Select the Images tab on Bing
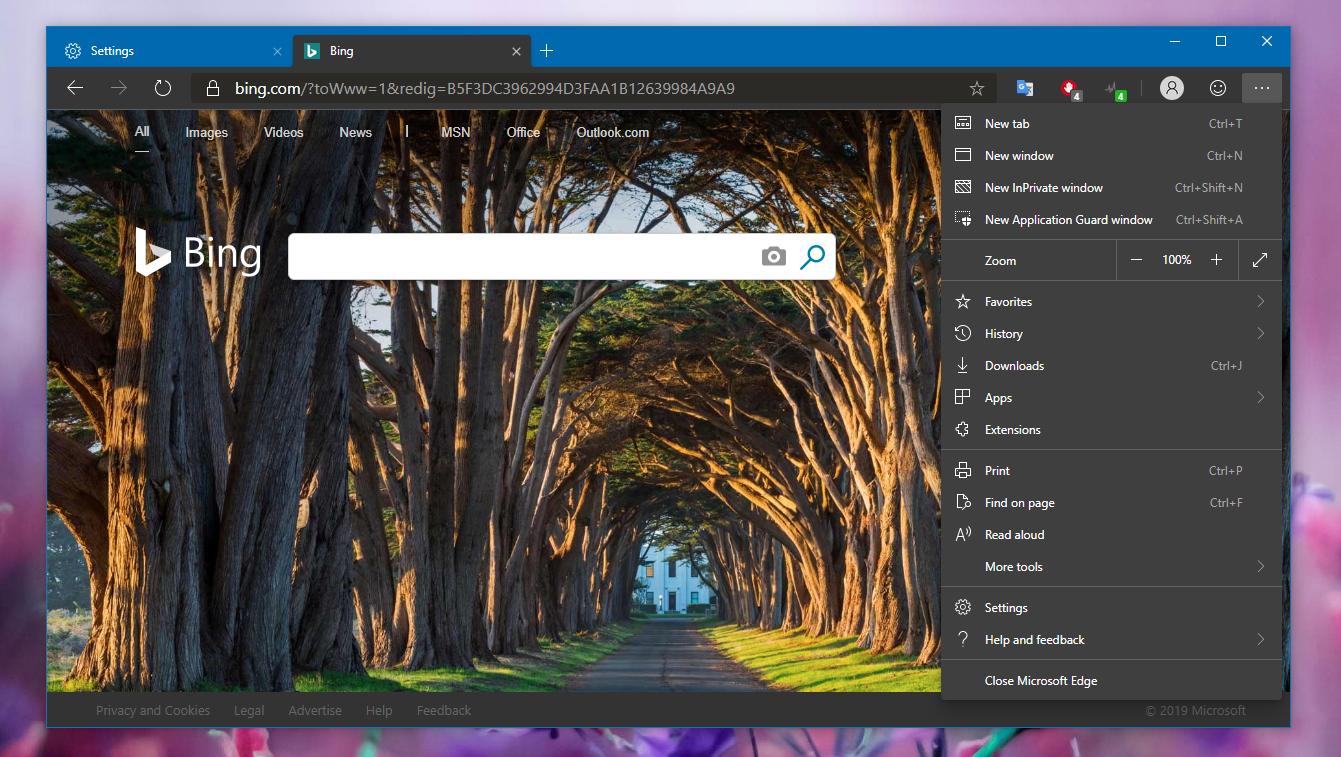Screen dimensions: 1341x757 click(x=205, y=132)
